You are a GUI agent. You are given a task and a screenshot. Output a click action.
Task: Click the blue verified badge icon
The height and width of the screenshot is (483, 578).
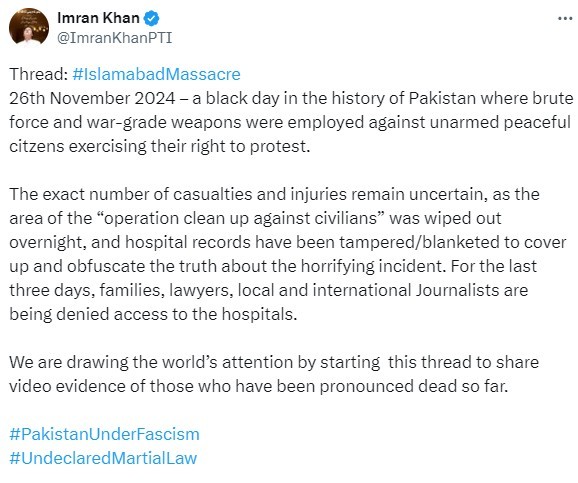(x=151, y=18)
